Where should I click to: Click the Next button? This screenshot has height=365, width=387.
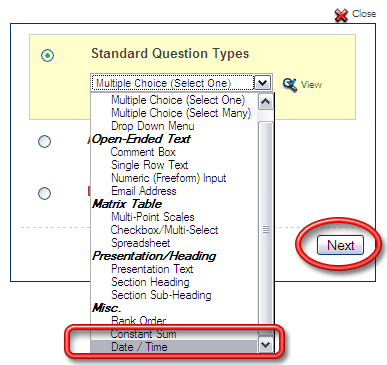tap(340, 245)
